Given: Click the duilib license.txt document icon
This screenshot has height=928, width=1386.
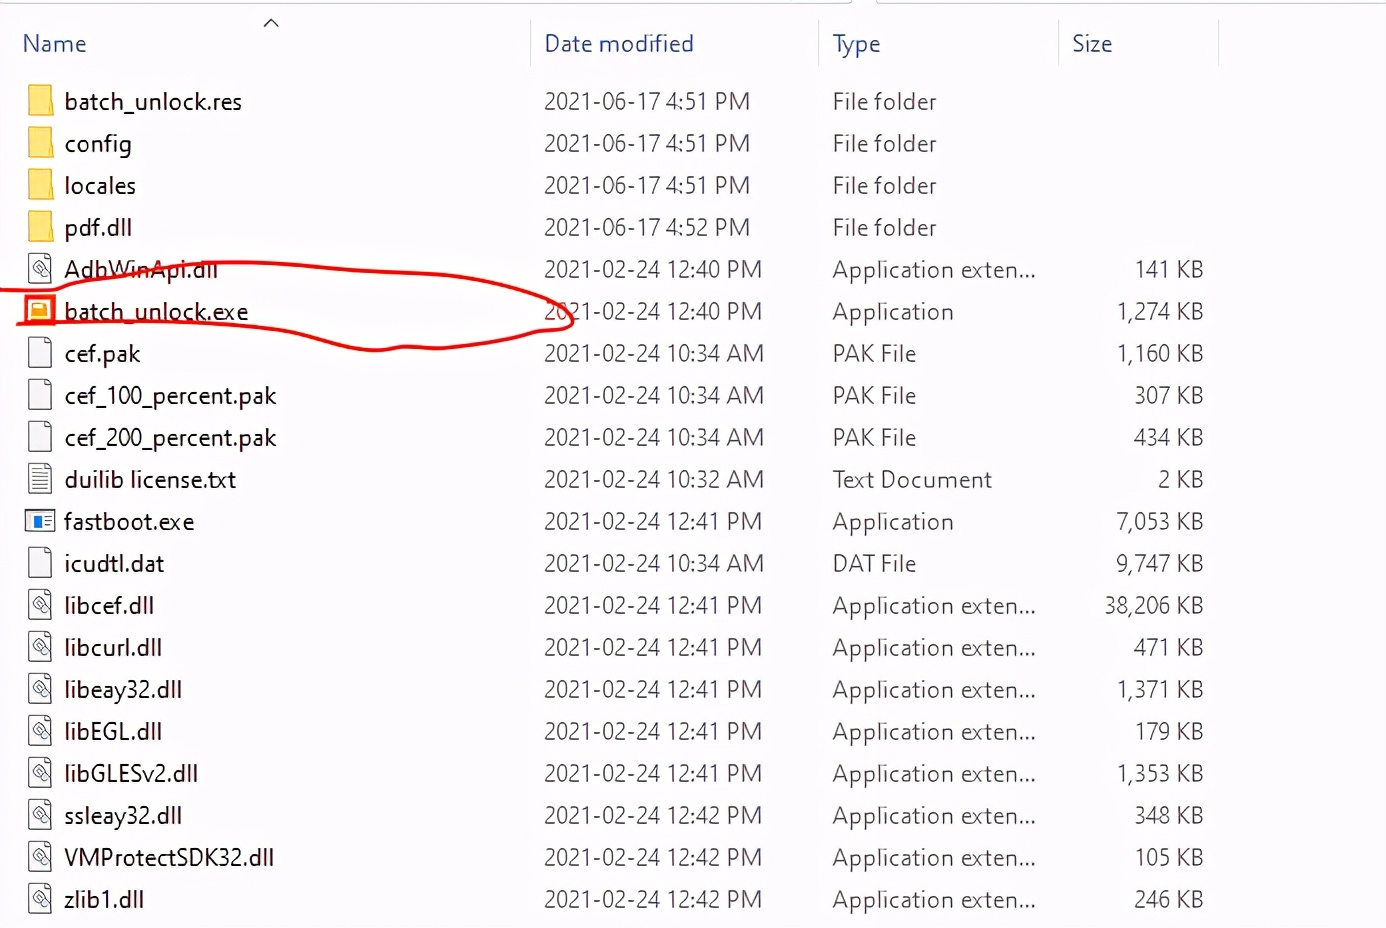Looking at the screenshot, I should pos(40,479).
